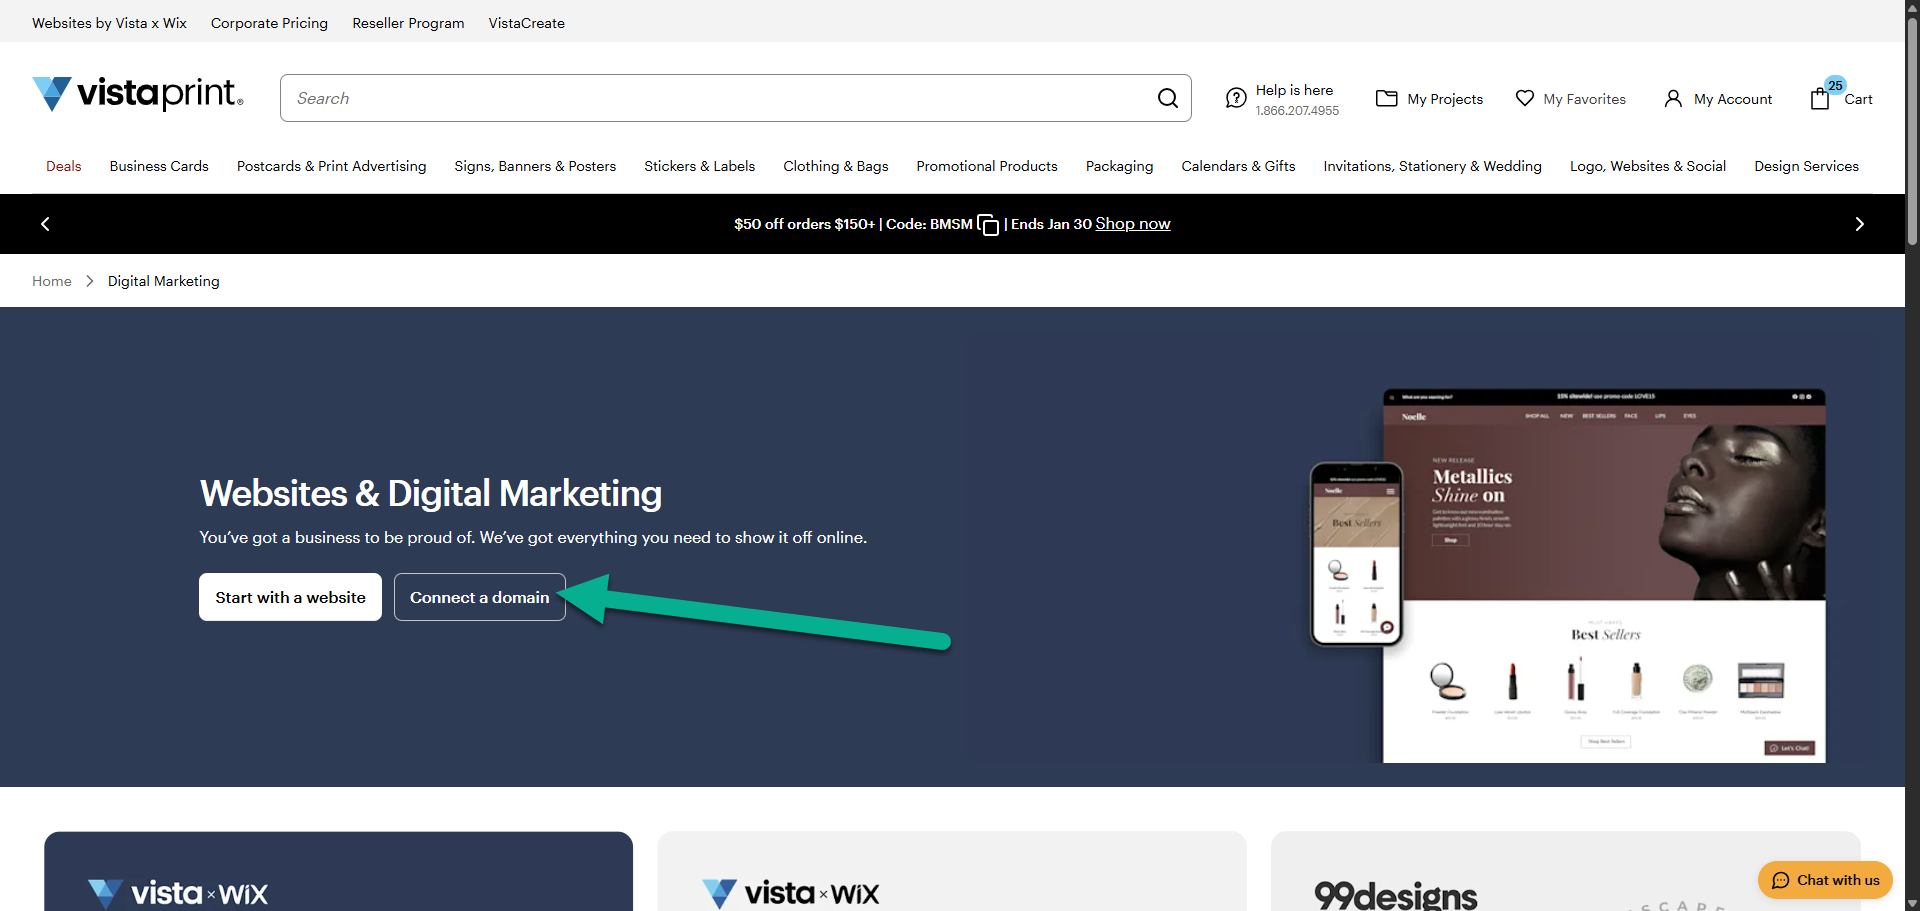Click the Digital Marketing breadcrumb text
Screen dimensions: 1920x911
pos(163,281)
